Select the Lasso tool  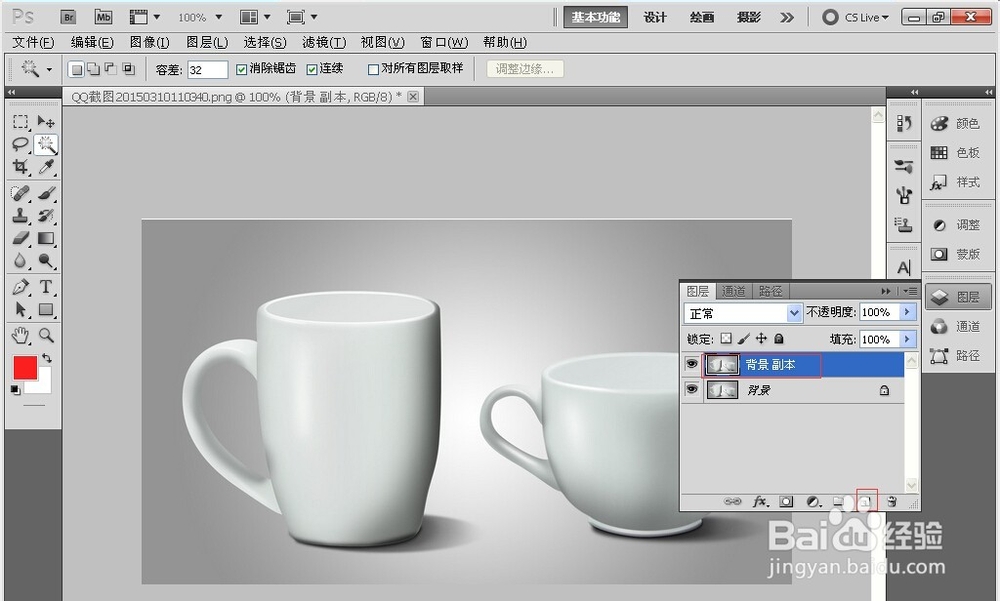click(20, 144)
